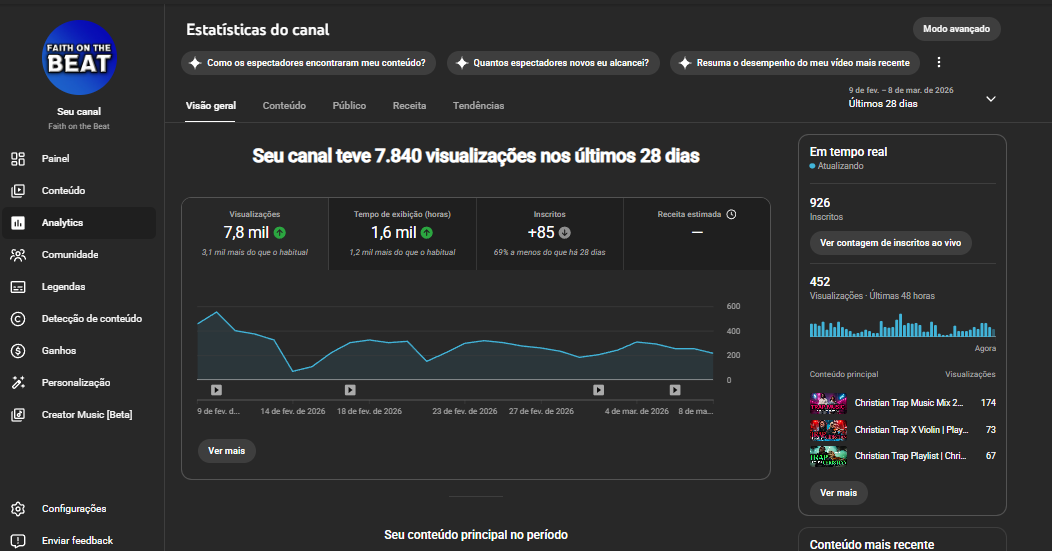Click the 14 de fev. de 2026 axis label
Viewport: 1052px width, 551px height.
pos(293,411)
